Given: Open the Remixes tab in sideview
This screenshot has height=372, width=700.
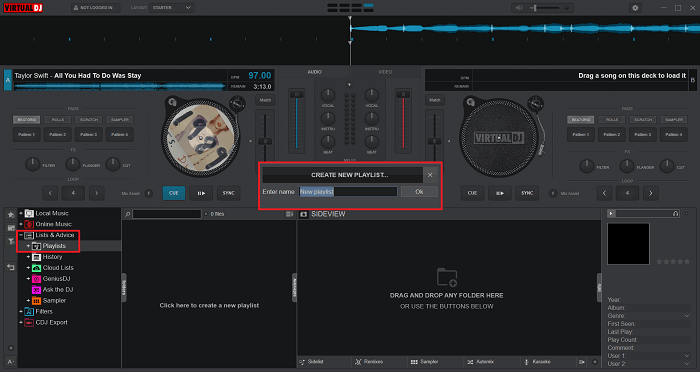Looking at the screenshot, I should tap(369, 362).
